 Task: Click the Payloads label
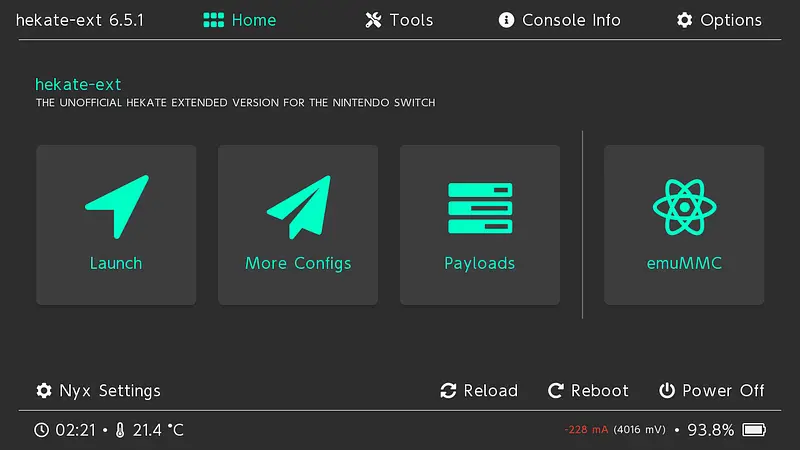(x=480, y=263)
